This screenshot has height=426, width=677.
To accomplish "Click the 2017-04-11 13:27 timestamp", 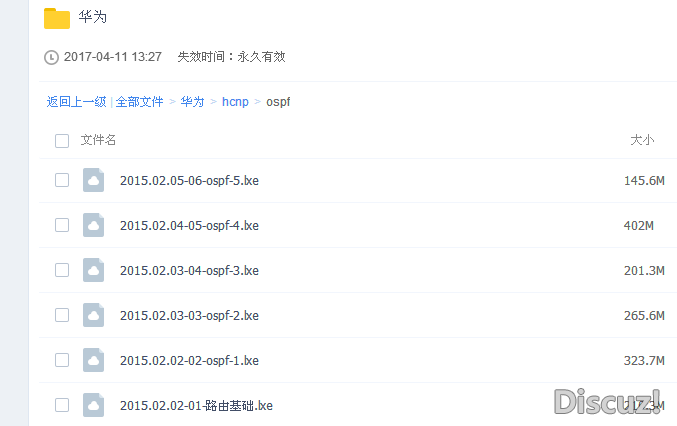I will [x=113, y=57].
